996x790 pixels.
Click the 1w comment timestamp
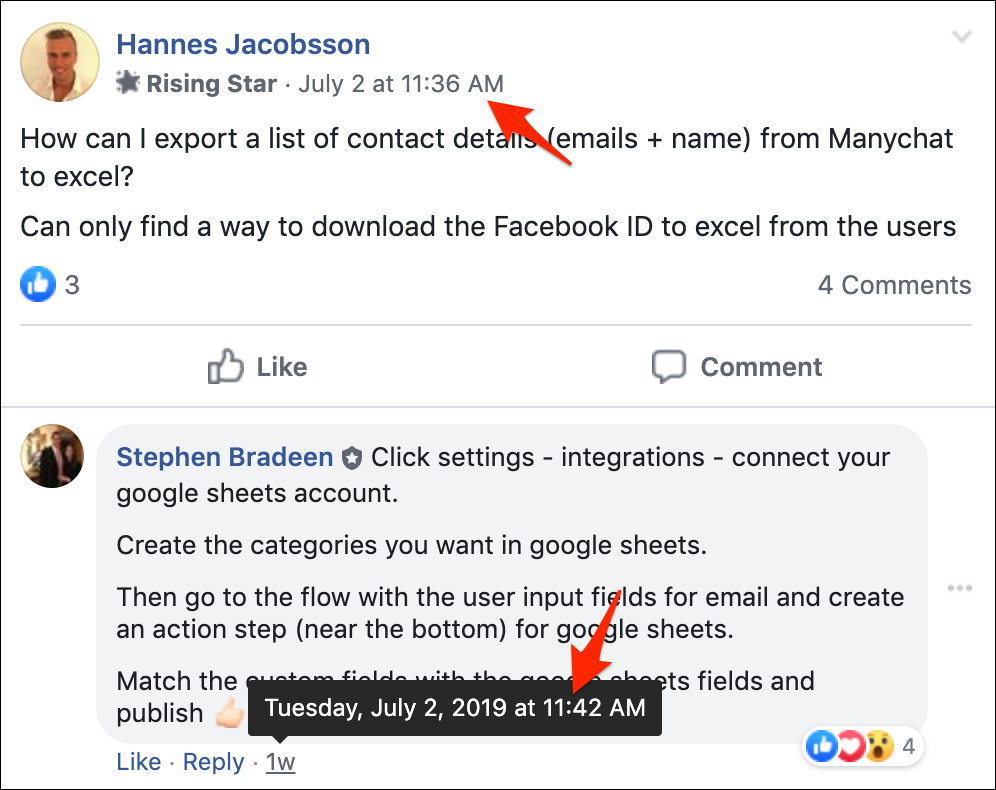pyautogui.click(x=280, y=762)
